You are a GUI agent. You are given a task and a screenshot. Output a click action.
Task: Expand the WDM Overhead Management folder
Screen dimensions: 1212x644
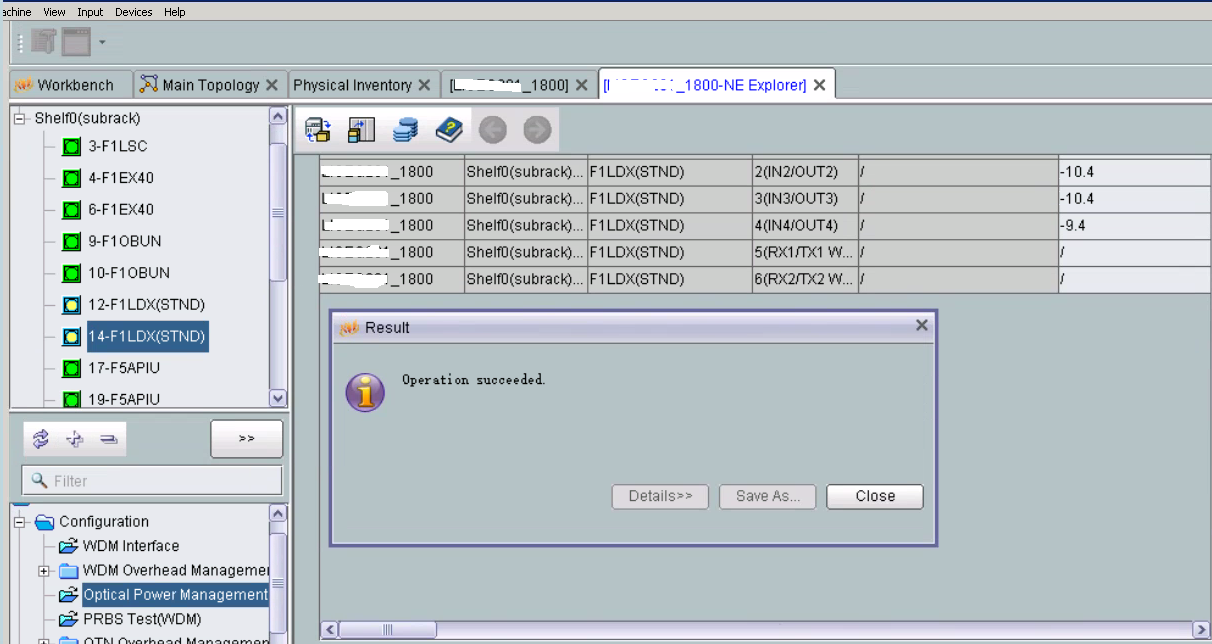[44, 571]
